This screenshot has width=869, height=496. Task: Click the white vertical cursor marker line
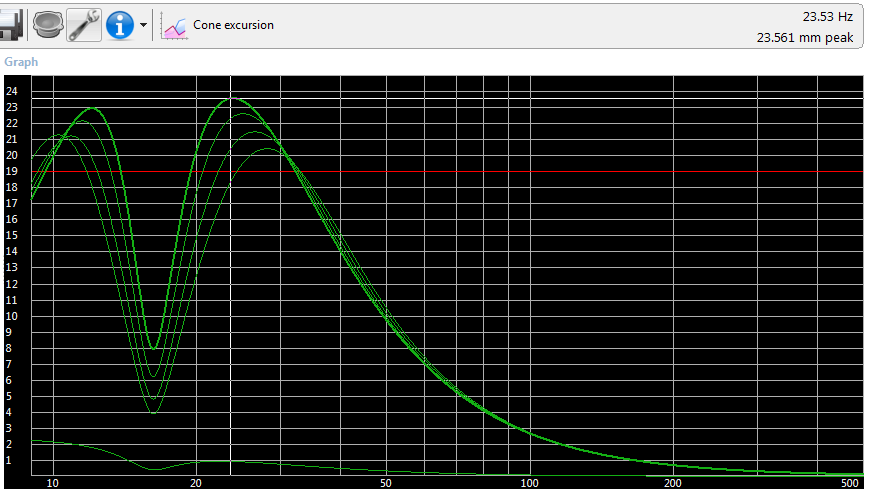[x=231, y=275]
